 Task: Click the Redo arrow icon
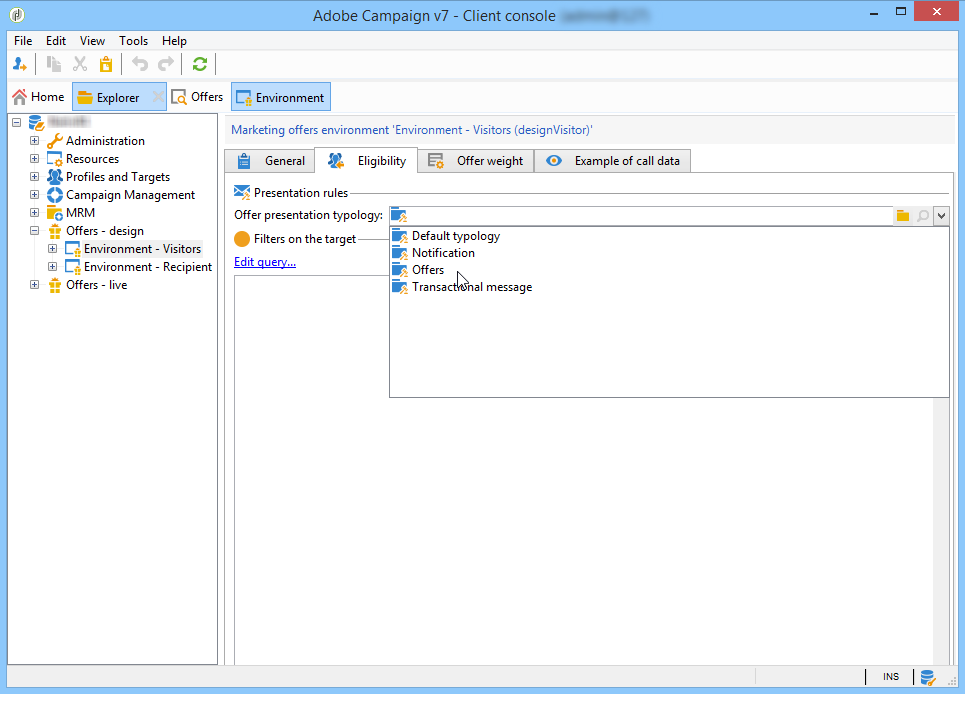tap(166, 64)
